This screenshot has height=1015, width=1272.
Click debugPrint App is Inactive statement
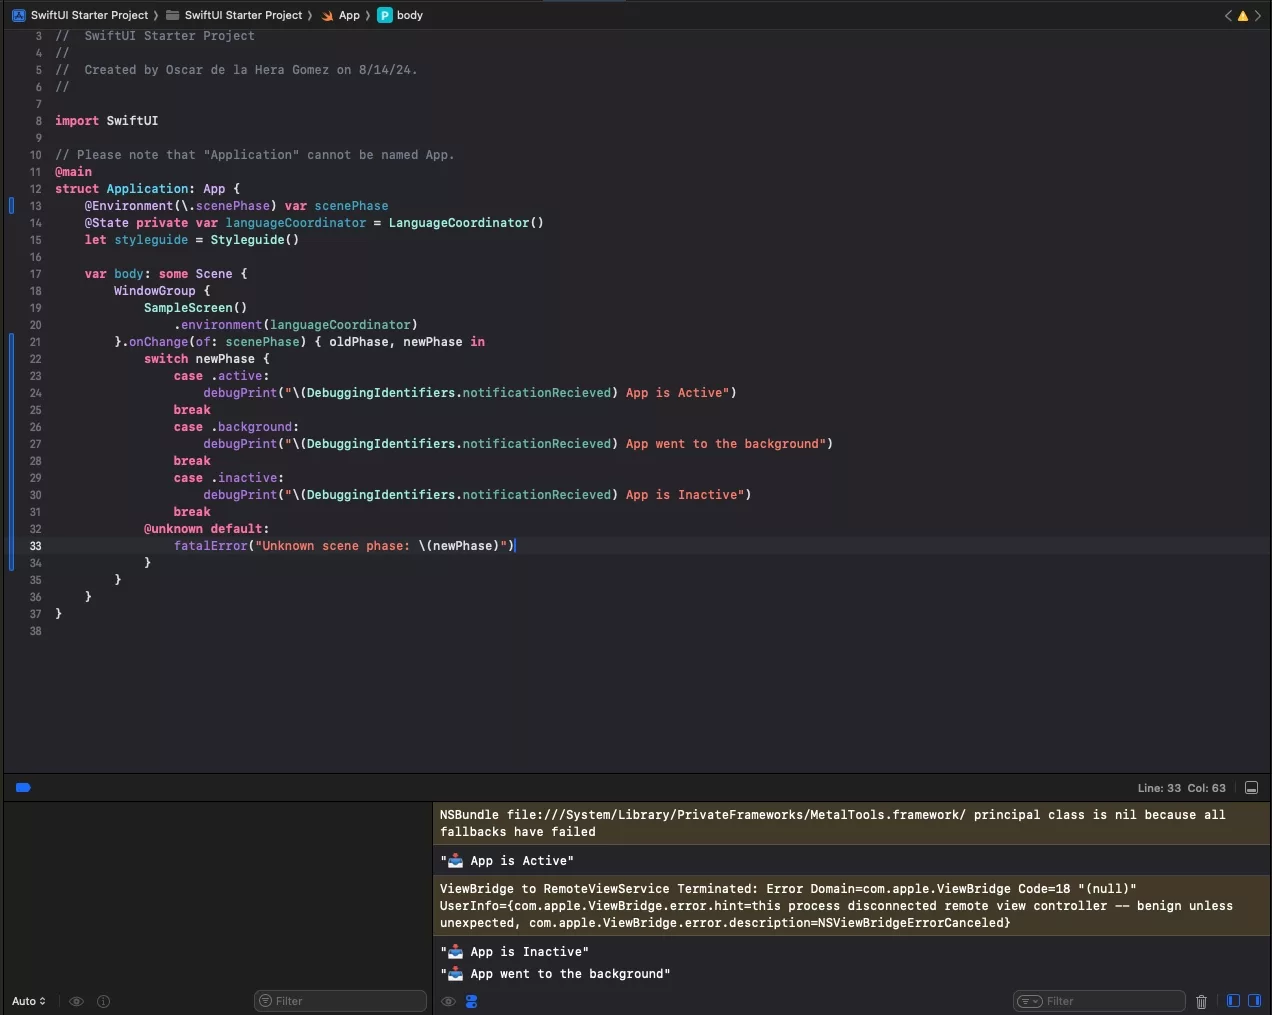477,495
